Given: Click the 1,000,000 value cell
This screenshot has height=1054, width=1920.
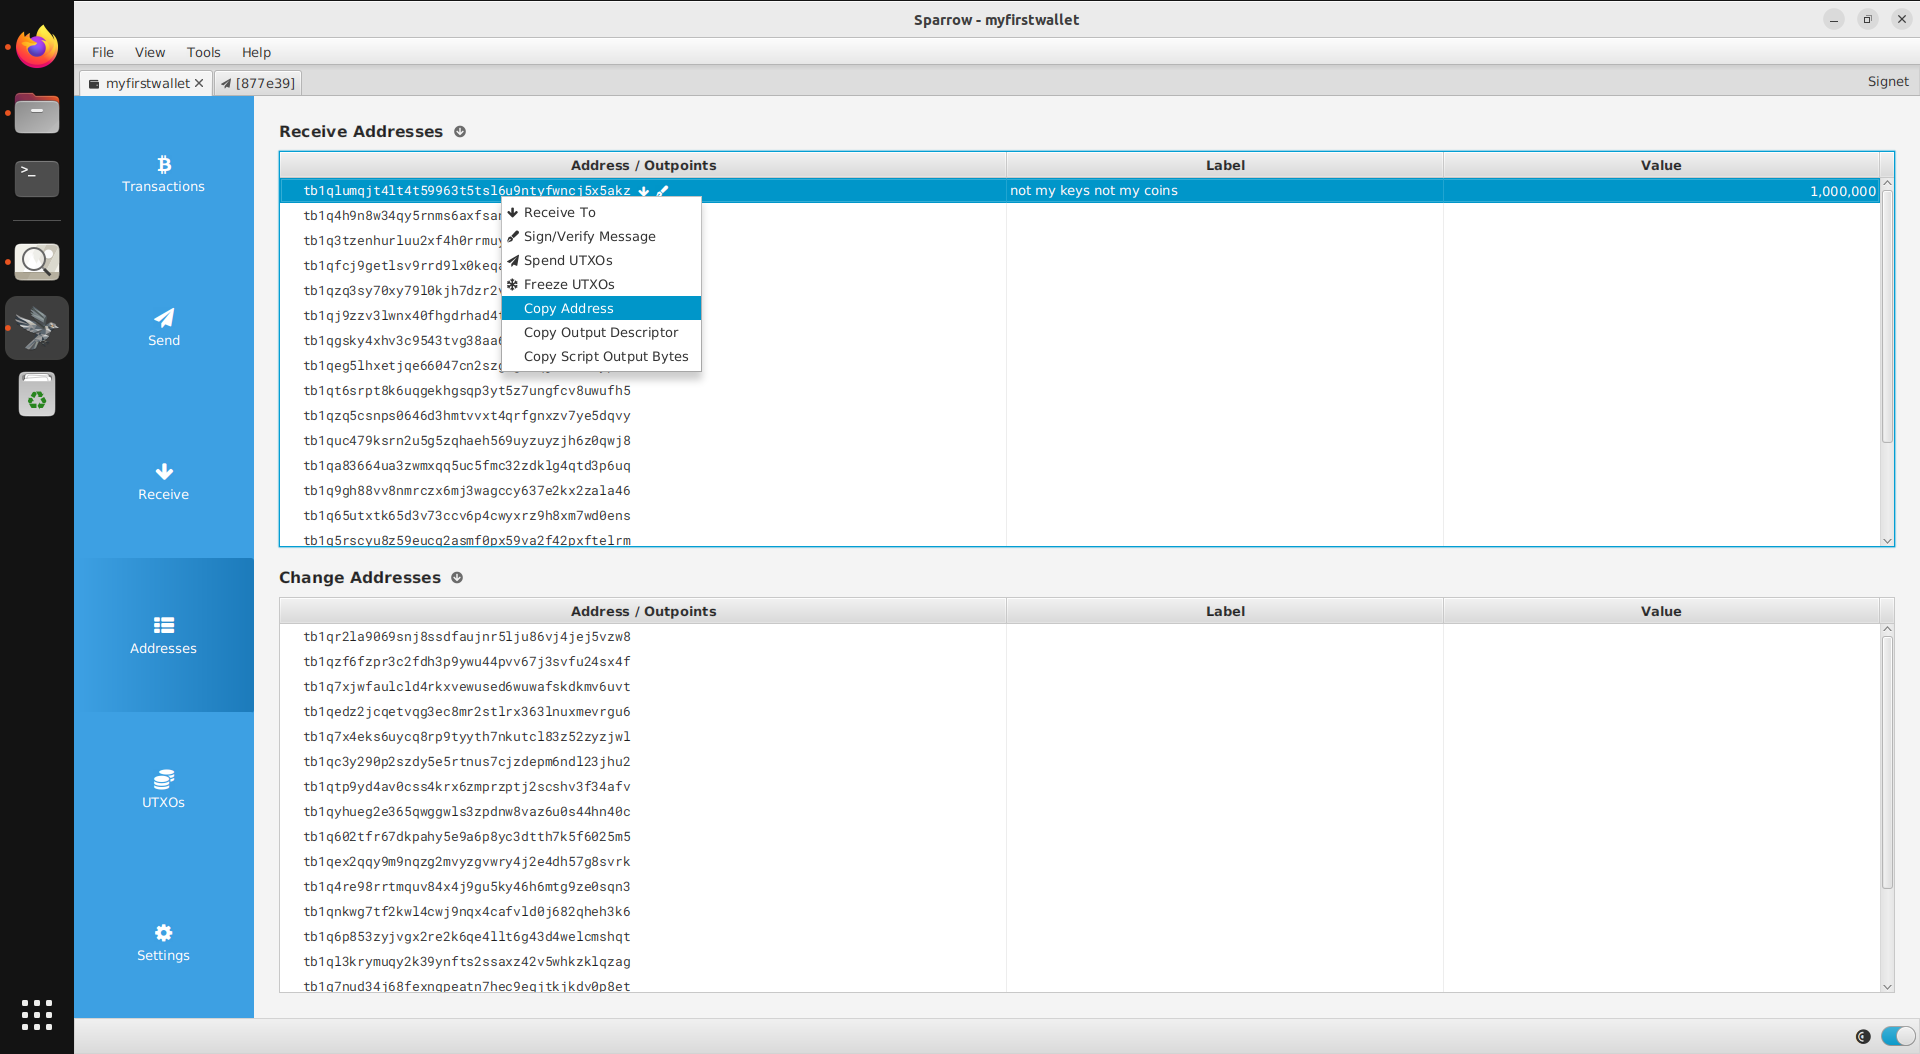Looking at the screenshot, I should [x=1661, y=191].
